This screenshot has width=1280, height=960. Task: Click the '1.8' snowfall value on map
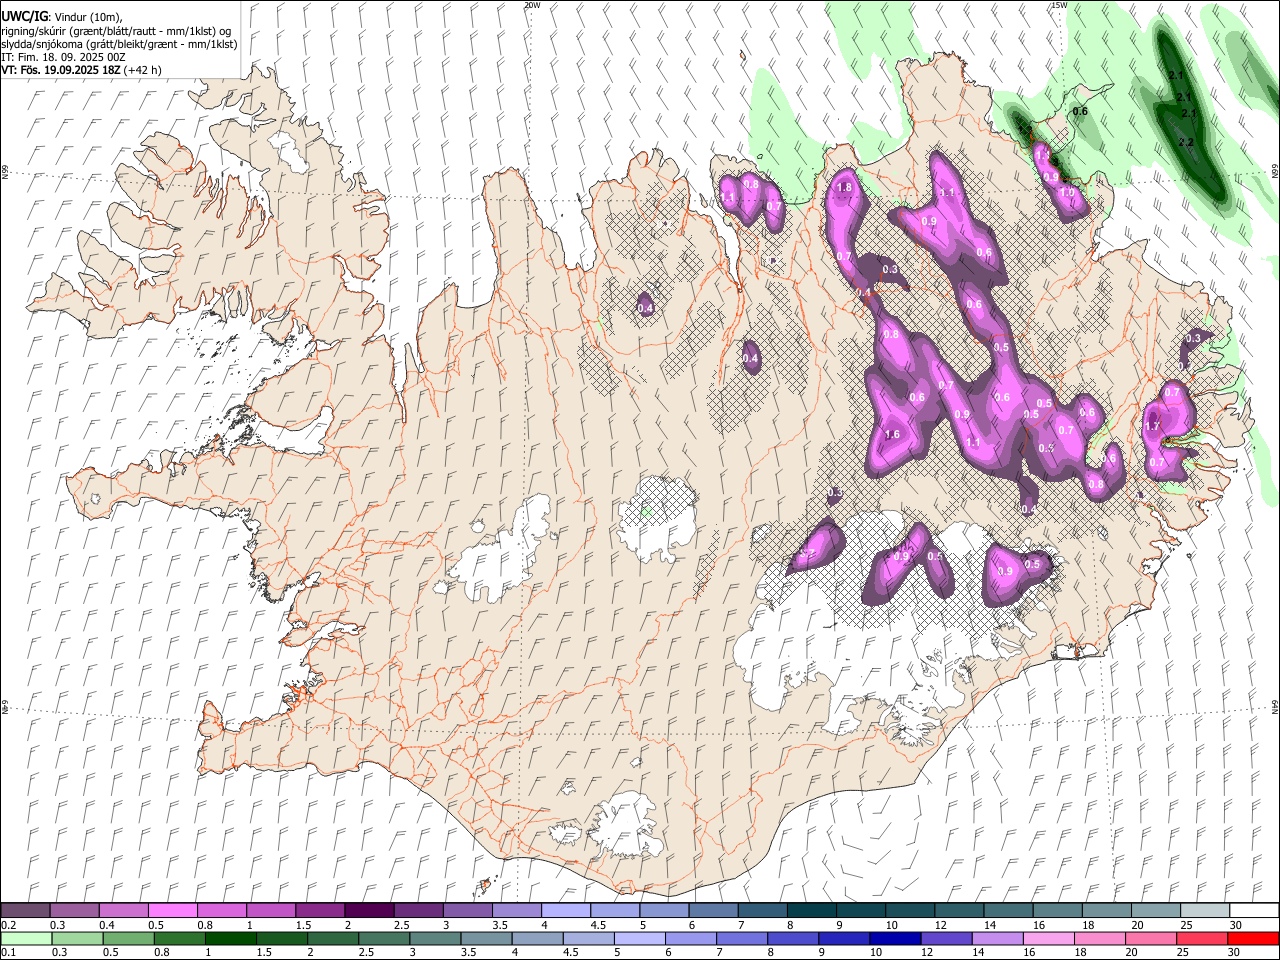point(844,187)
